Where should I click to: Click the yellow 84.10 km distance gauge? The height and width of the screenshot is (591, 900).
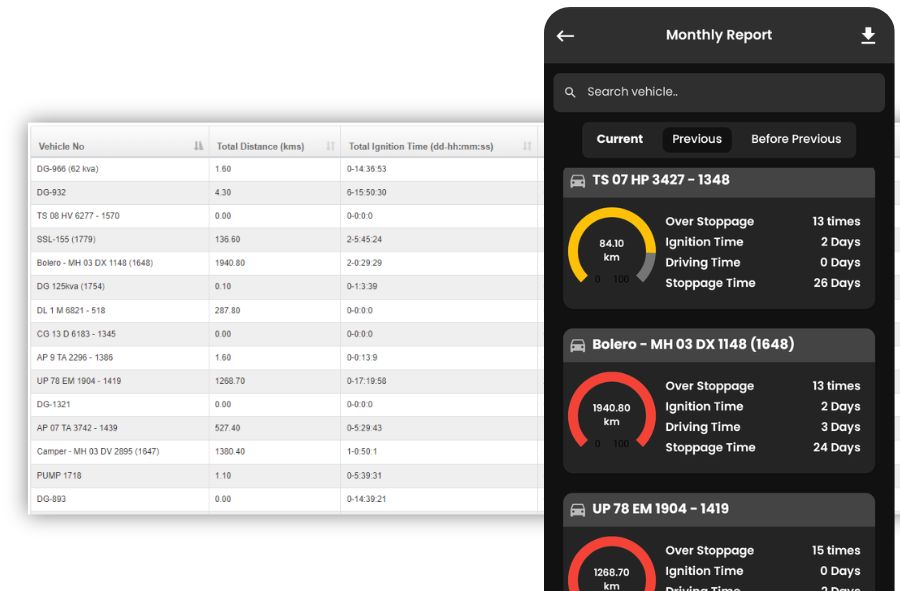coord(611,250)
